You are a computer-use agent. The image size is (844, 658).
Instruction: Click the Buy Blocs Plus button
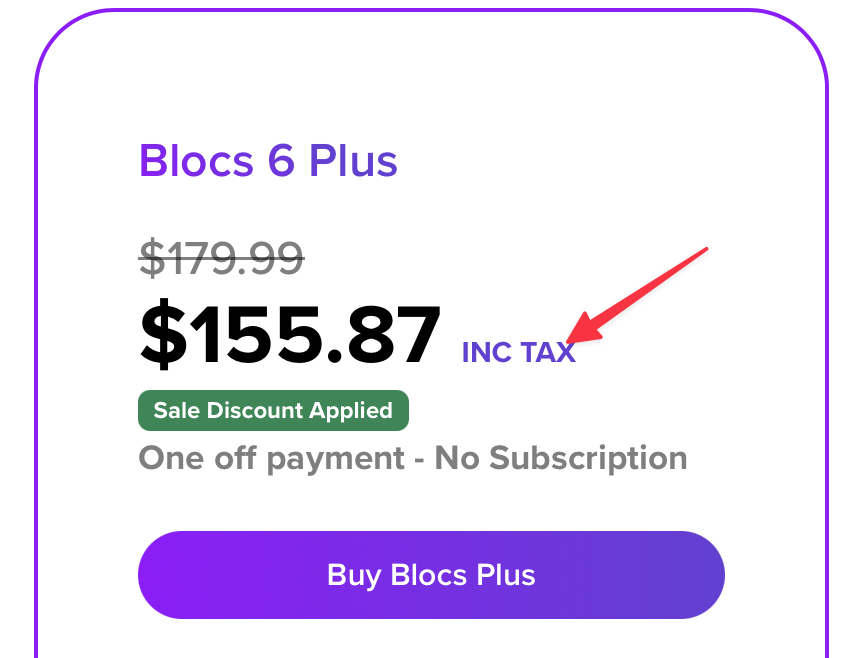click(431, 575)
